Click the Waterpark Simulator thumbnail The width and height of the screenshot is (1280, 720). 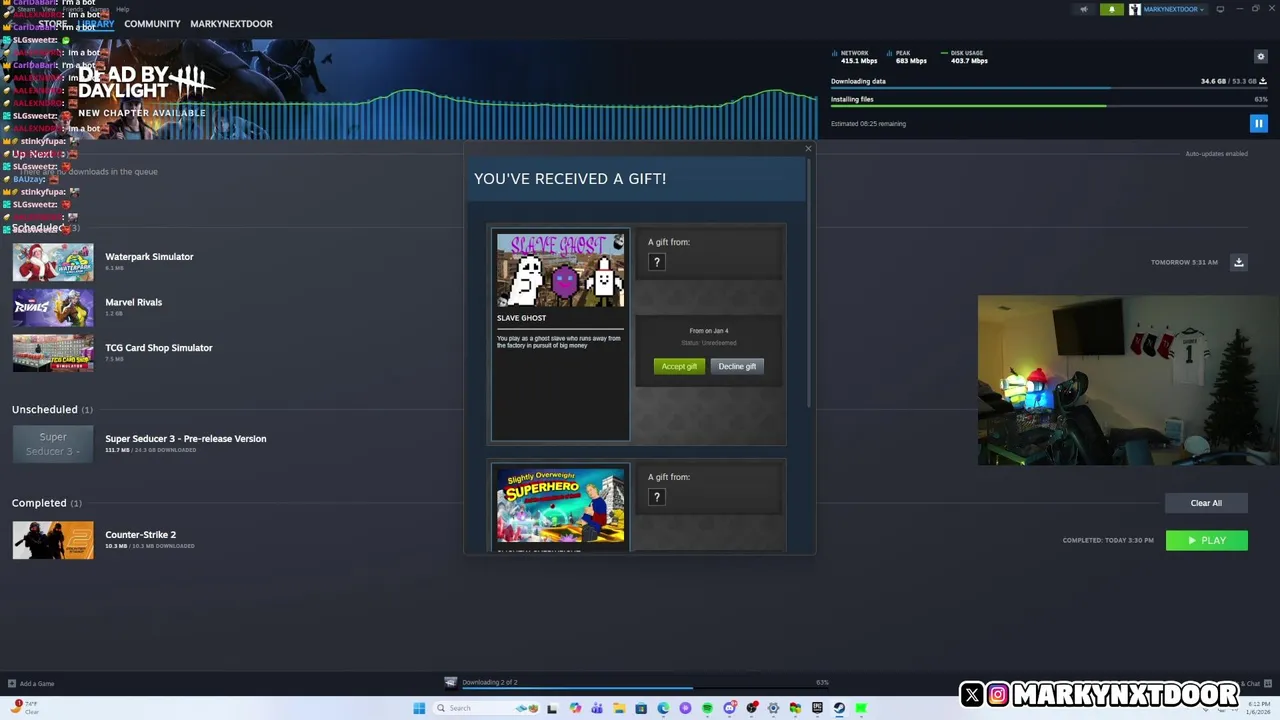(x=53, y=262)
